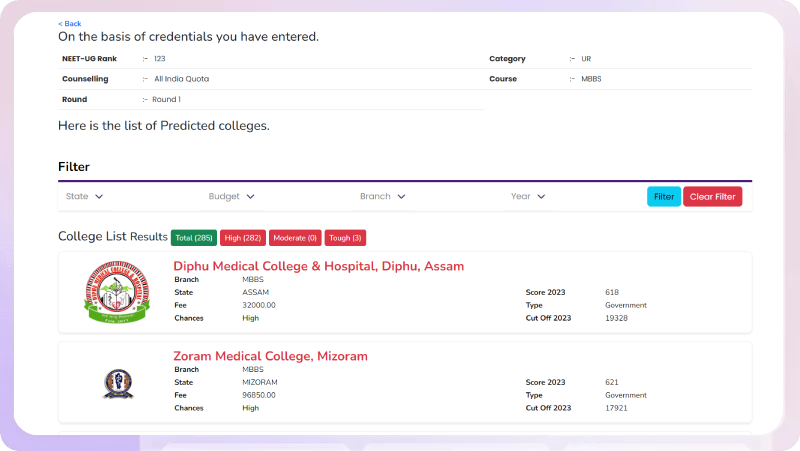Expand the Budget filter dropdown
Viewport: 800px width, 451px height.
tap(232, 197)
